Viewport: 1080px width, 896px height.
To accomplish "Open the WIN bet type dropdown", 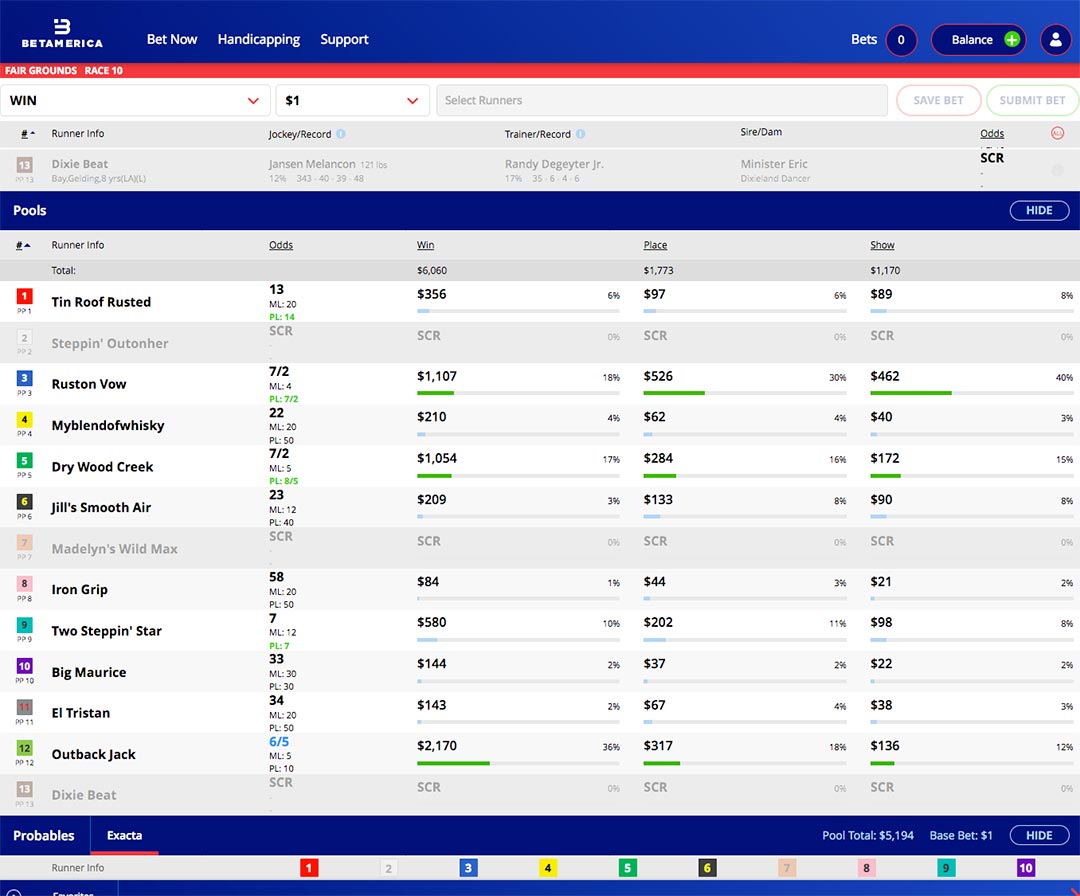I will 135,100.
